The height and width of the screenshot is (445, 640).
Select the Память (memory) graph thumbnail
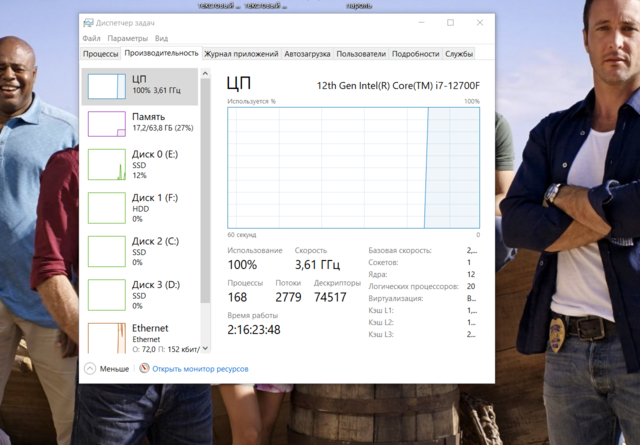point(106,123)
